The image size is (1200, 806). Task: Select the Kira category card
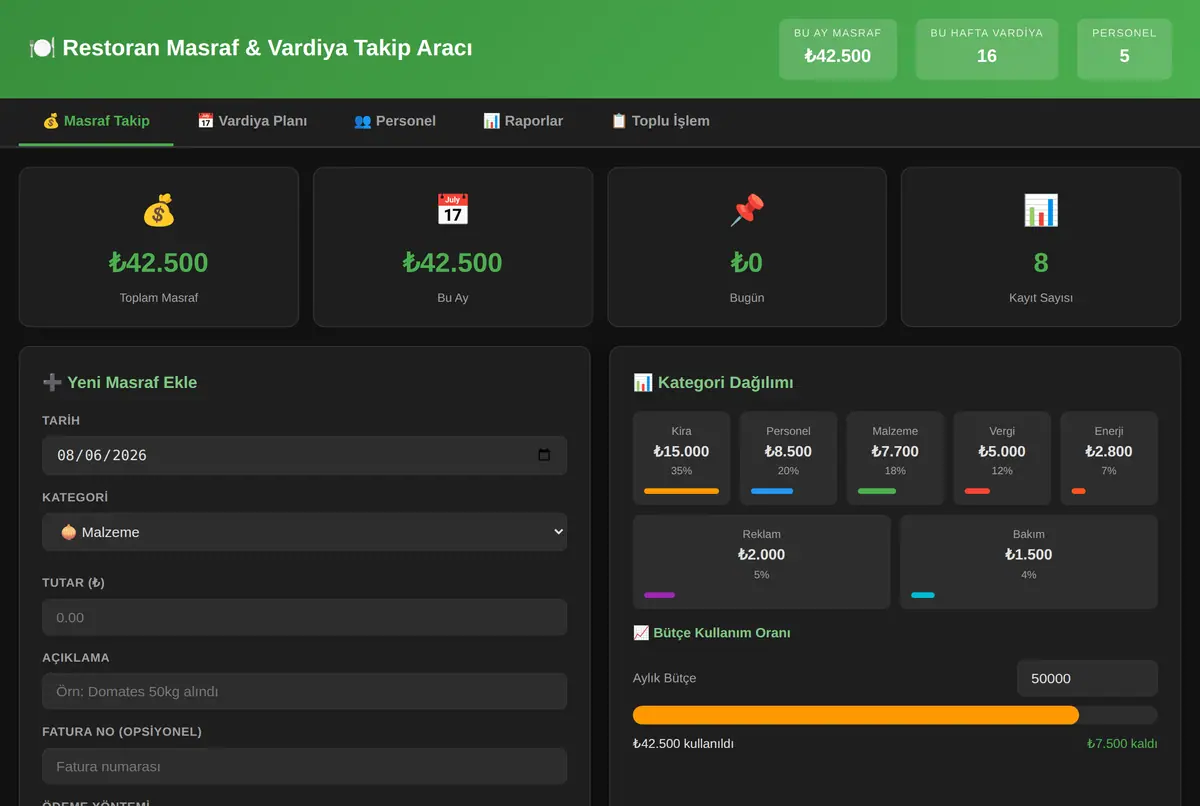click(x=681, y=458)
